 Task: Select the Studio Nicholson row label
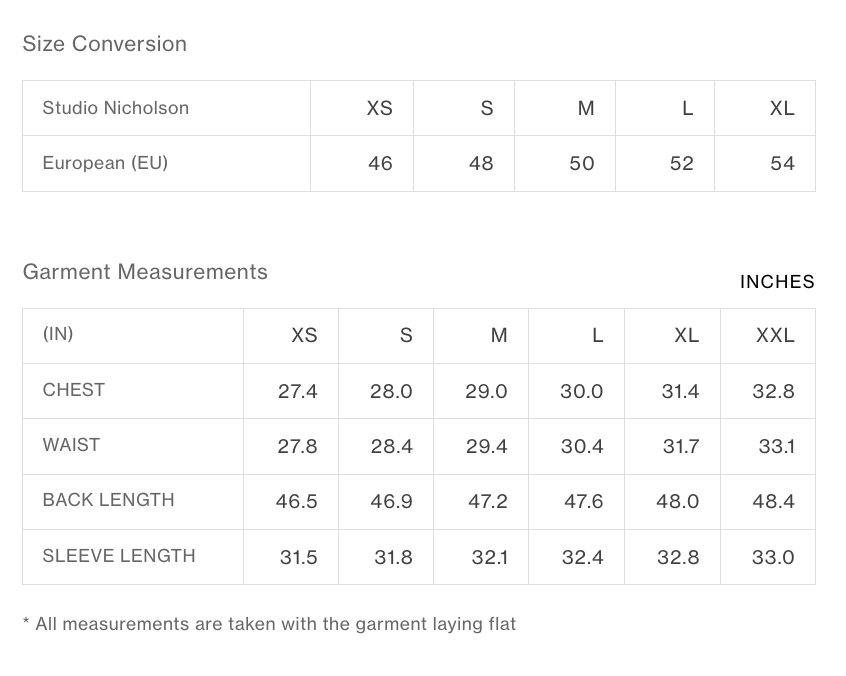pyautogui.click(x=115, y=108)
